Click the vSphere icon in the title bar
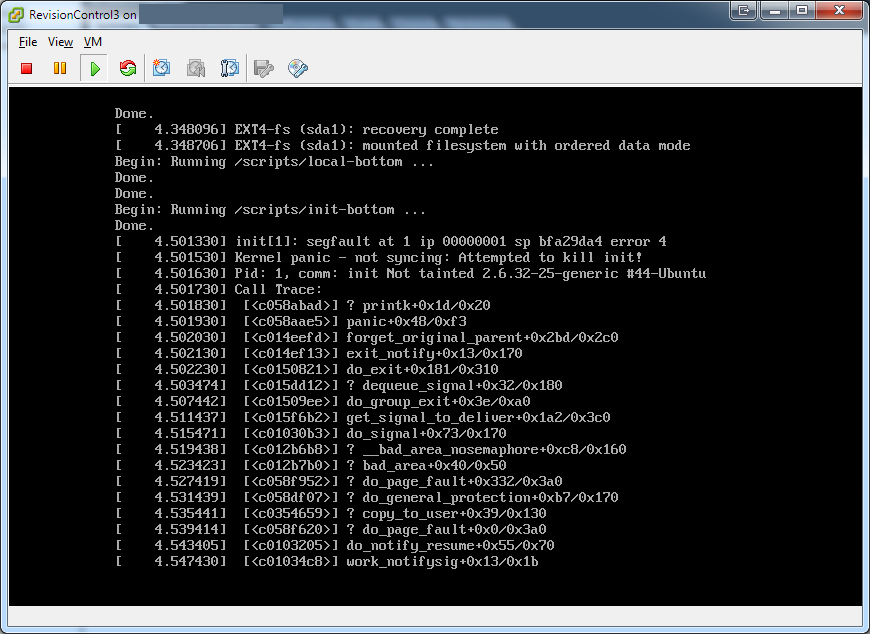 click(x=14, y=14)
